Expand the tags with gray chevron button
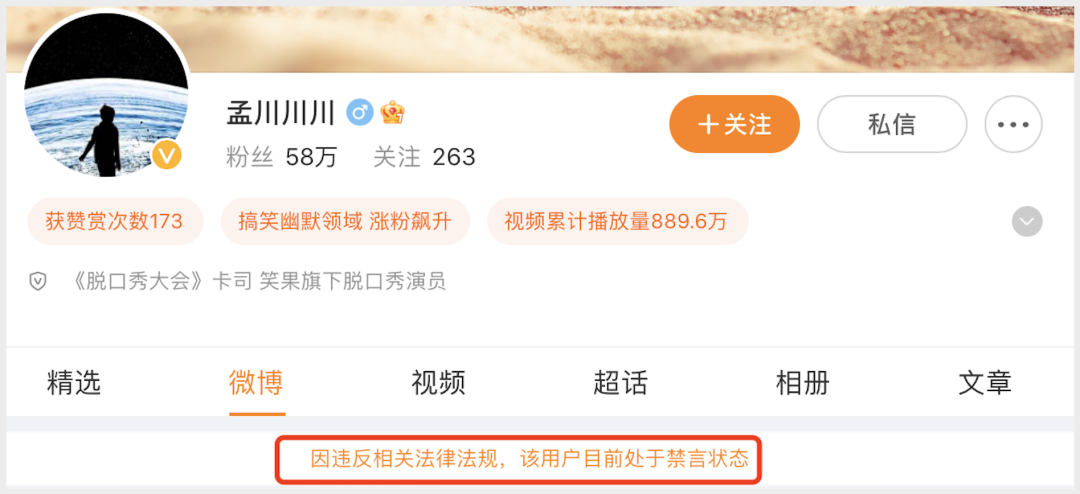1080x494 pixels. [1027, 222]
